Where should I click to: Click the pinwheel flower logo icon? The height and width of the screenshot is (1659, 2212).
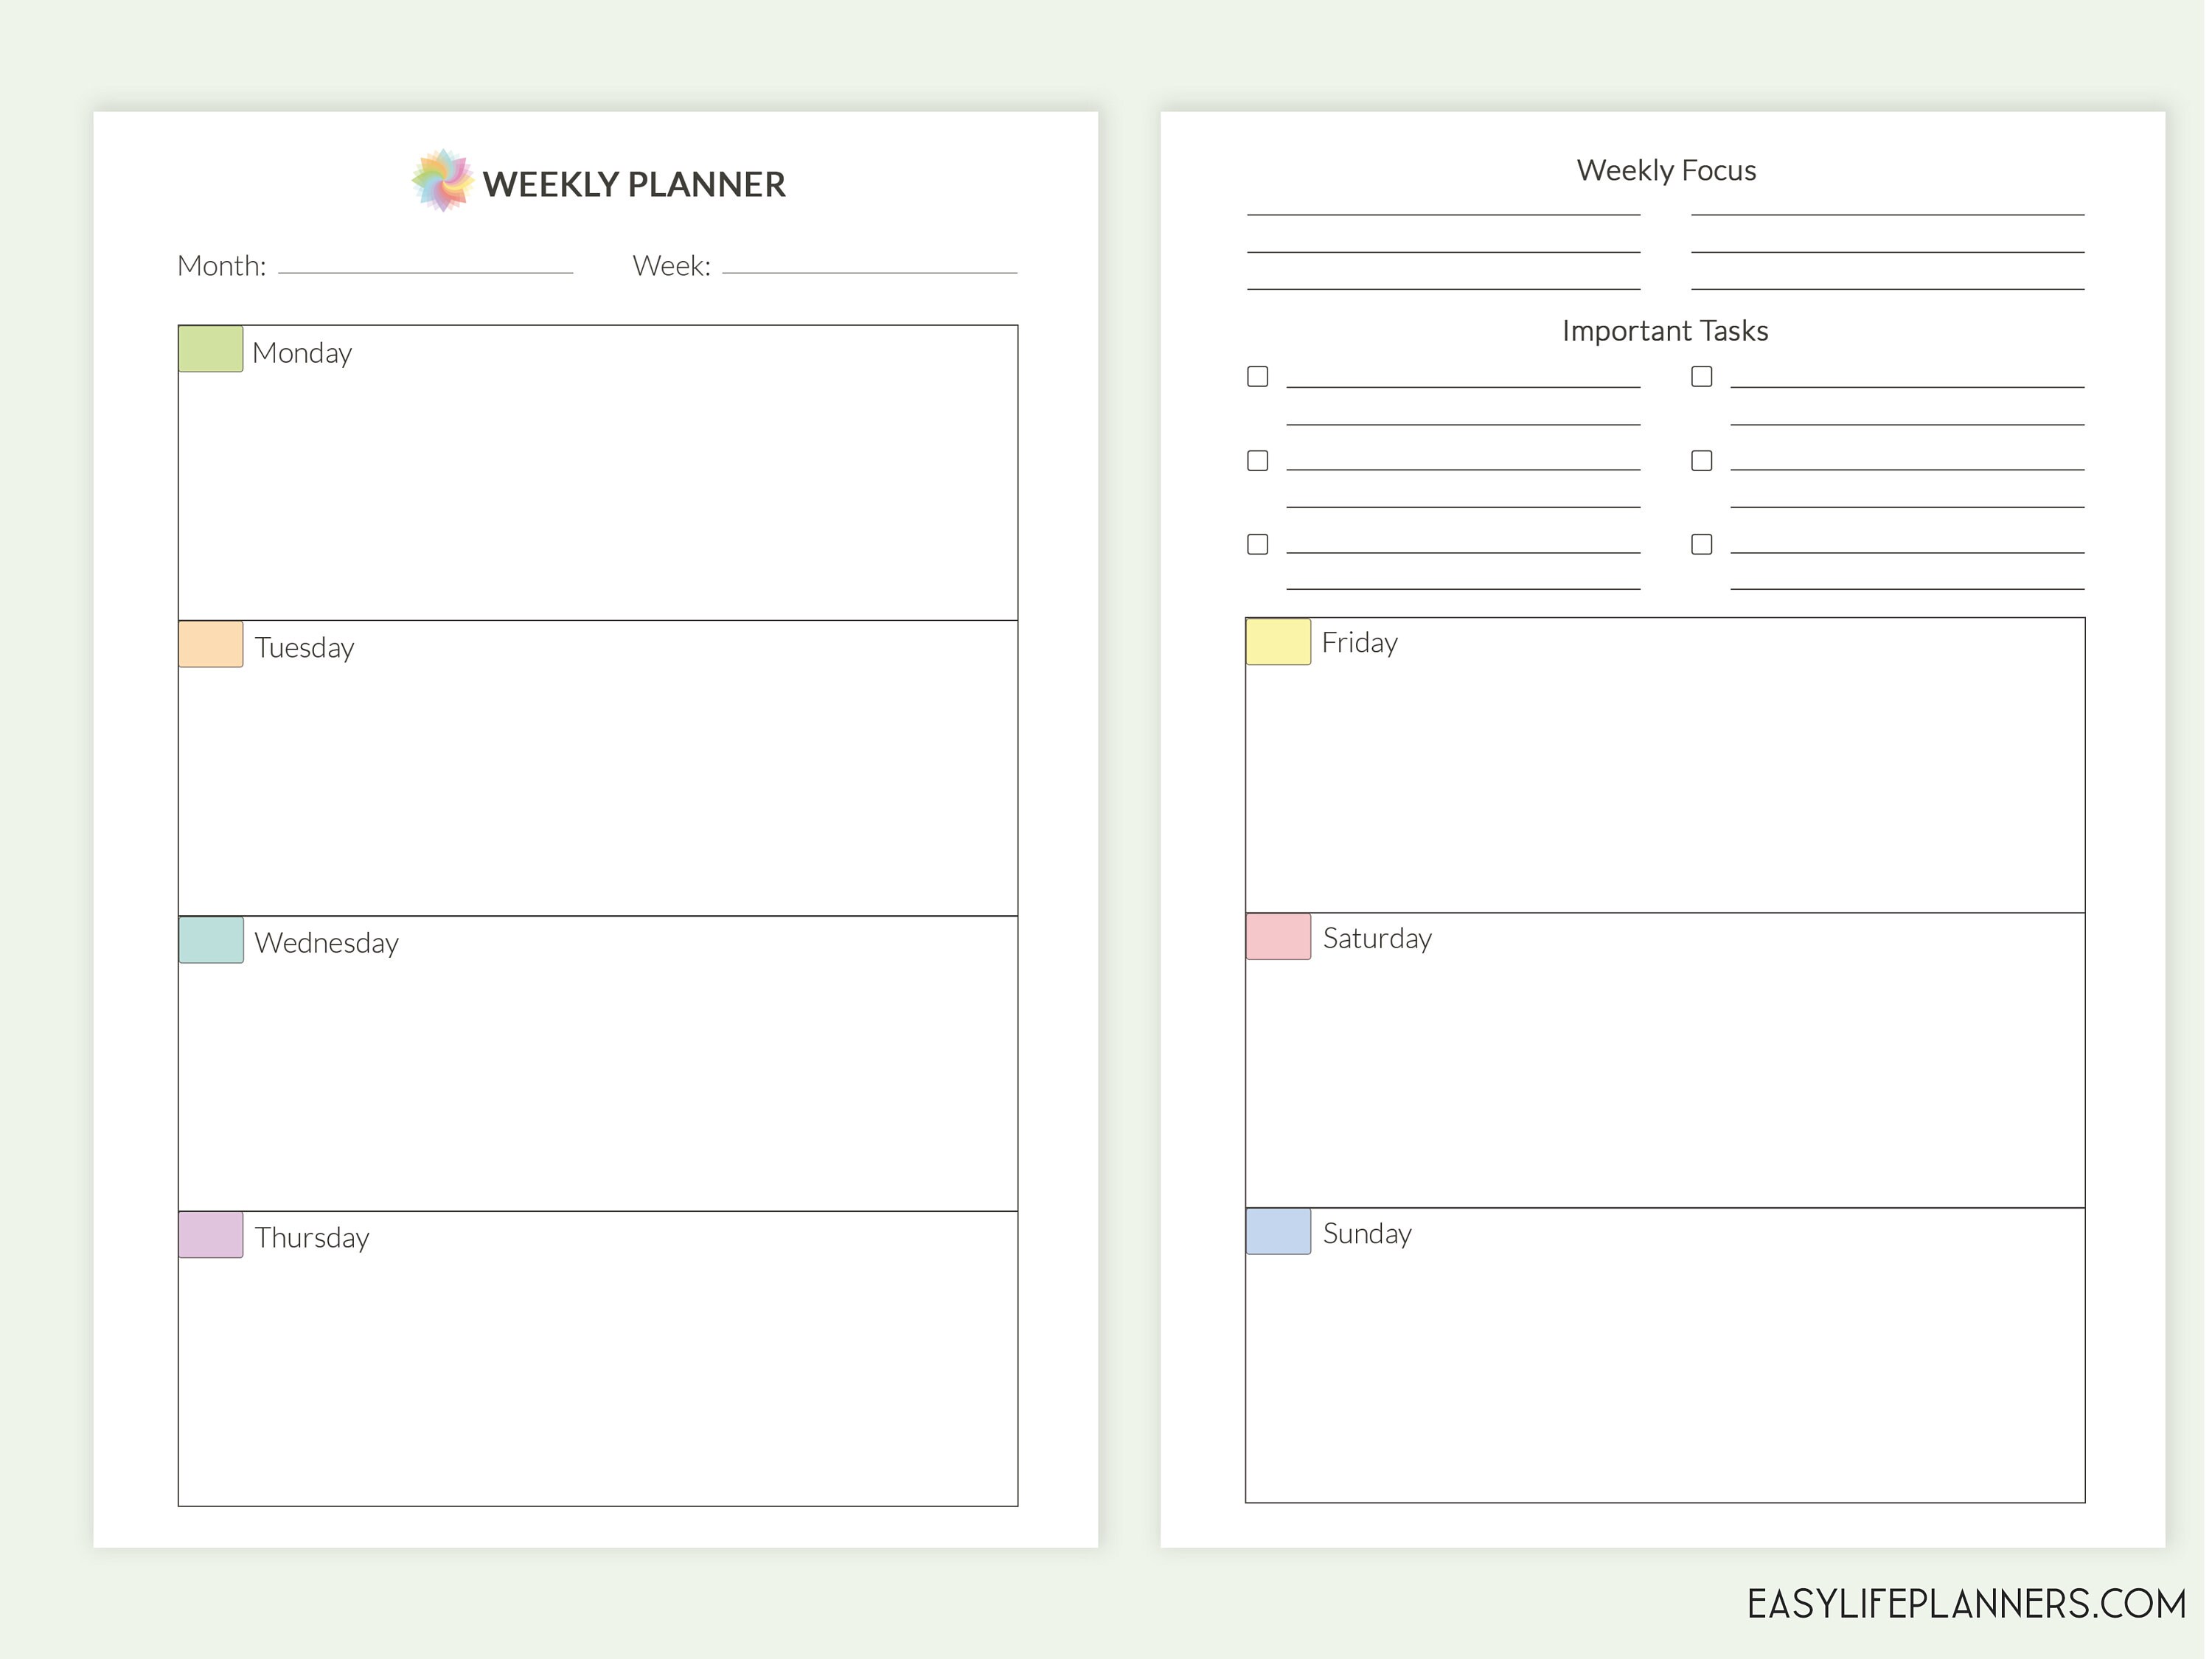443,181
